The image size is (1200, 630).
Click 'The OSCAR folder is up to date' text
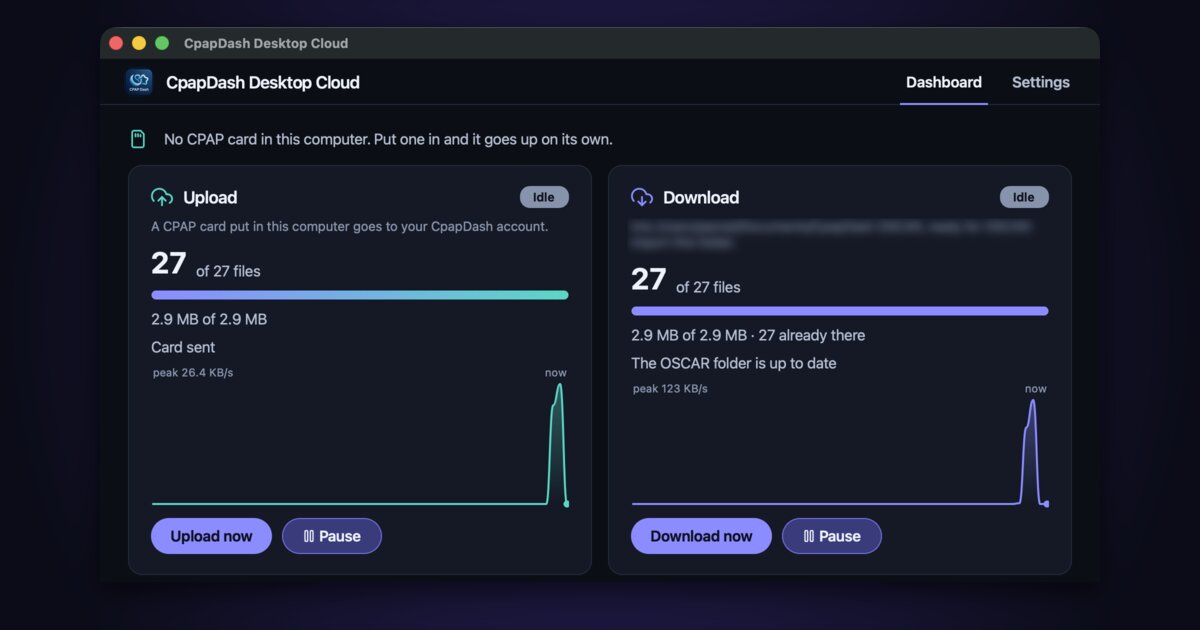pyautogui.click(x=734, y=363)
